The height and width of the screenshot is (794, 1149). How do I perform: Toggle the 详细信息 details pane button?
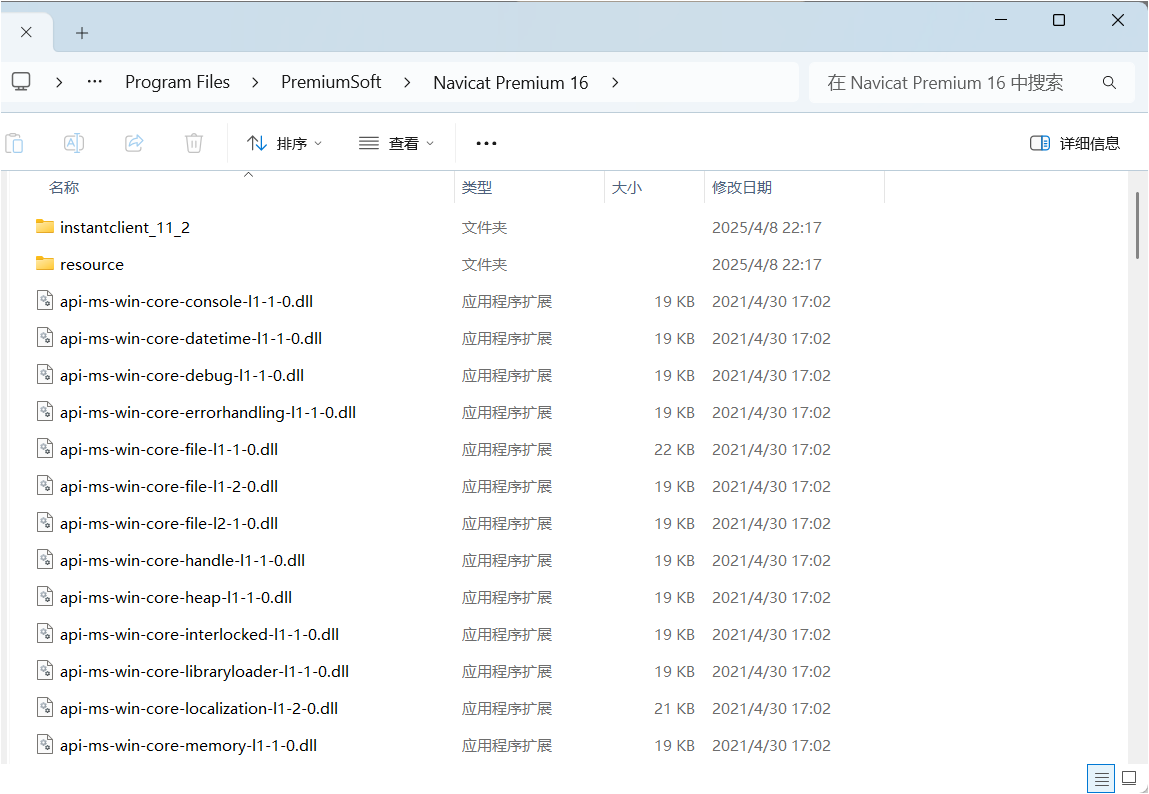(1075, 144)
